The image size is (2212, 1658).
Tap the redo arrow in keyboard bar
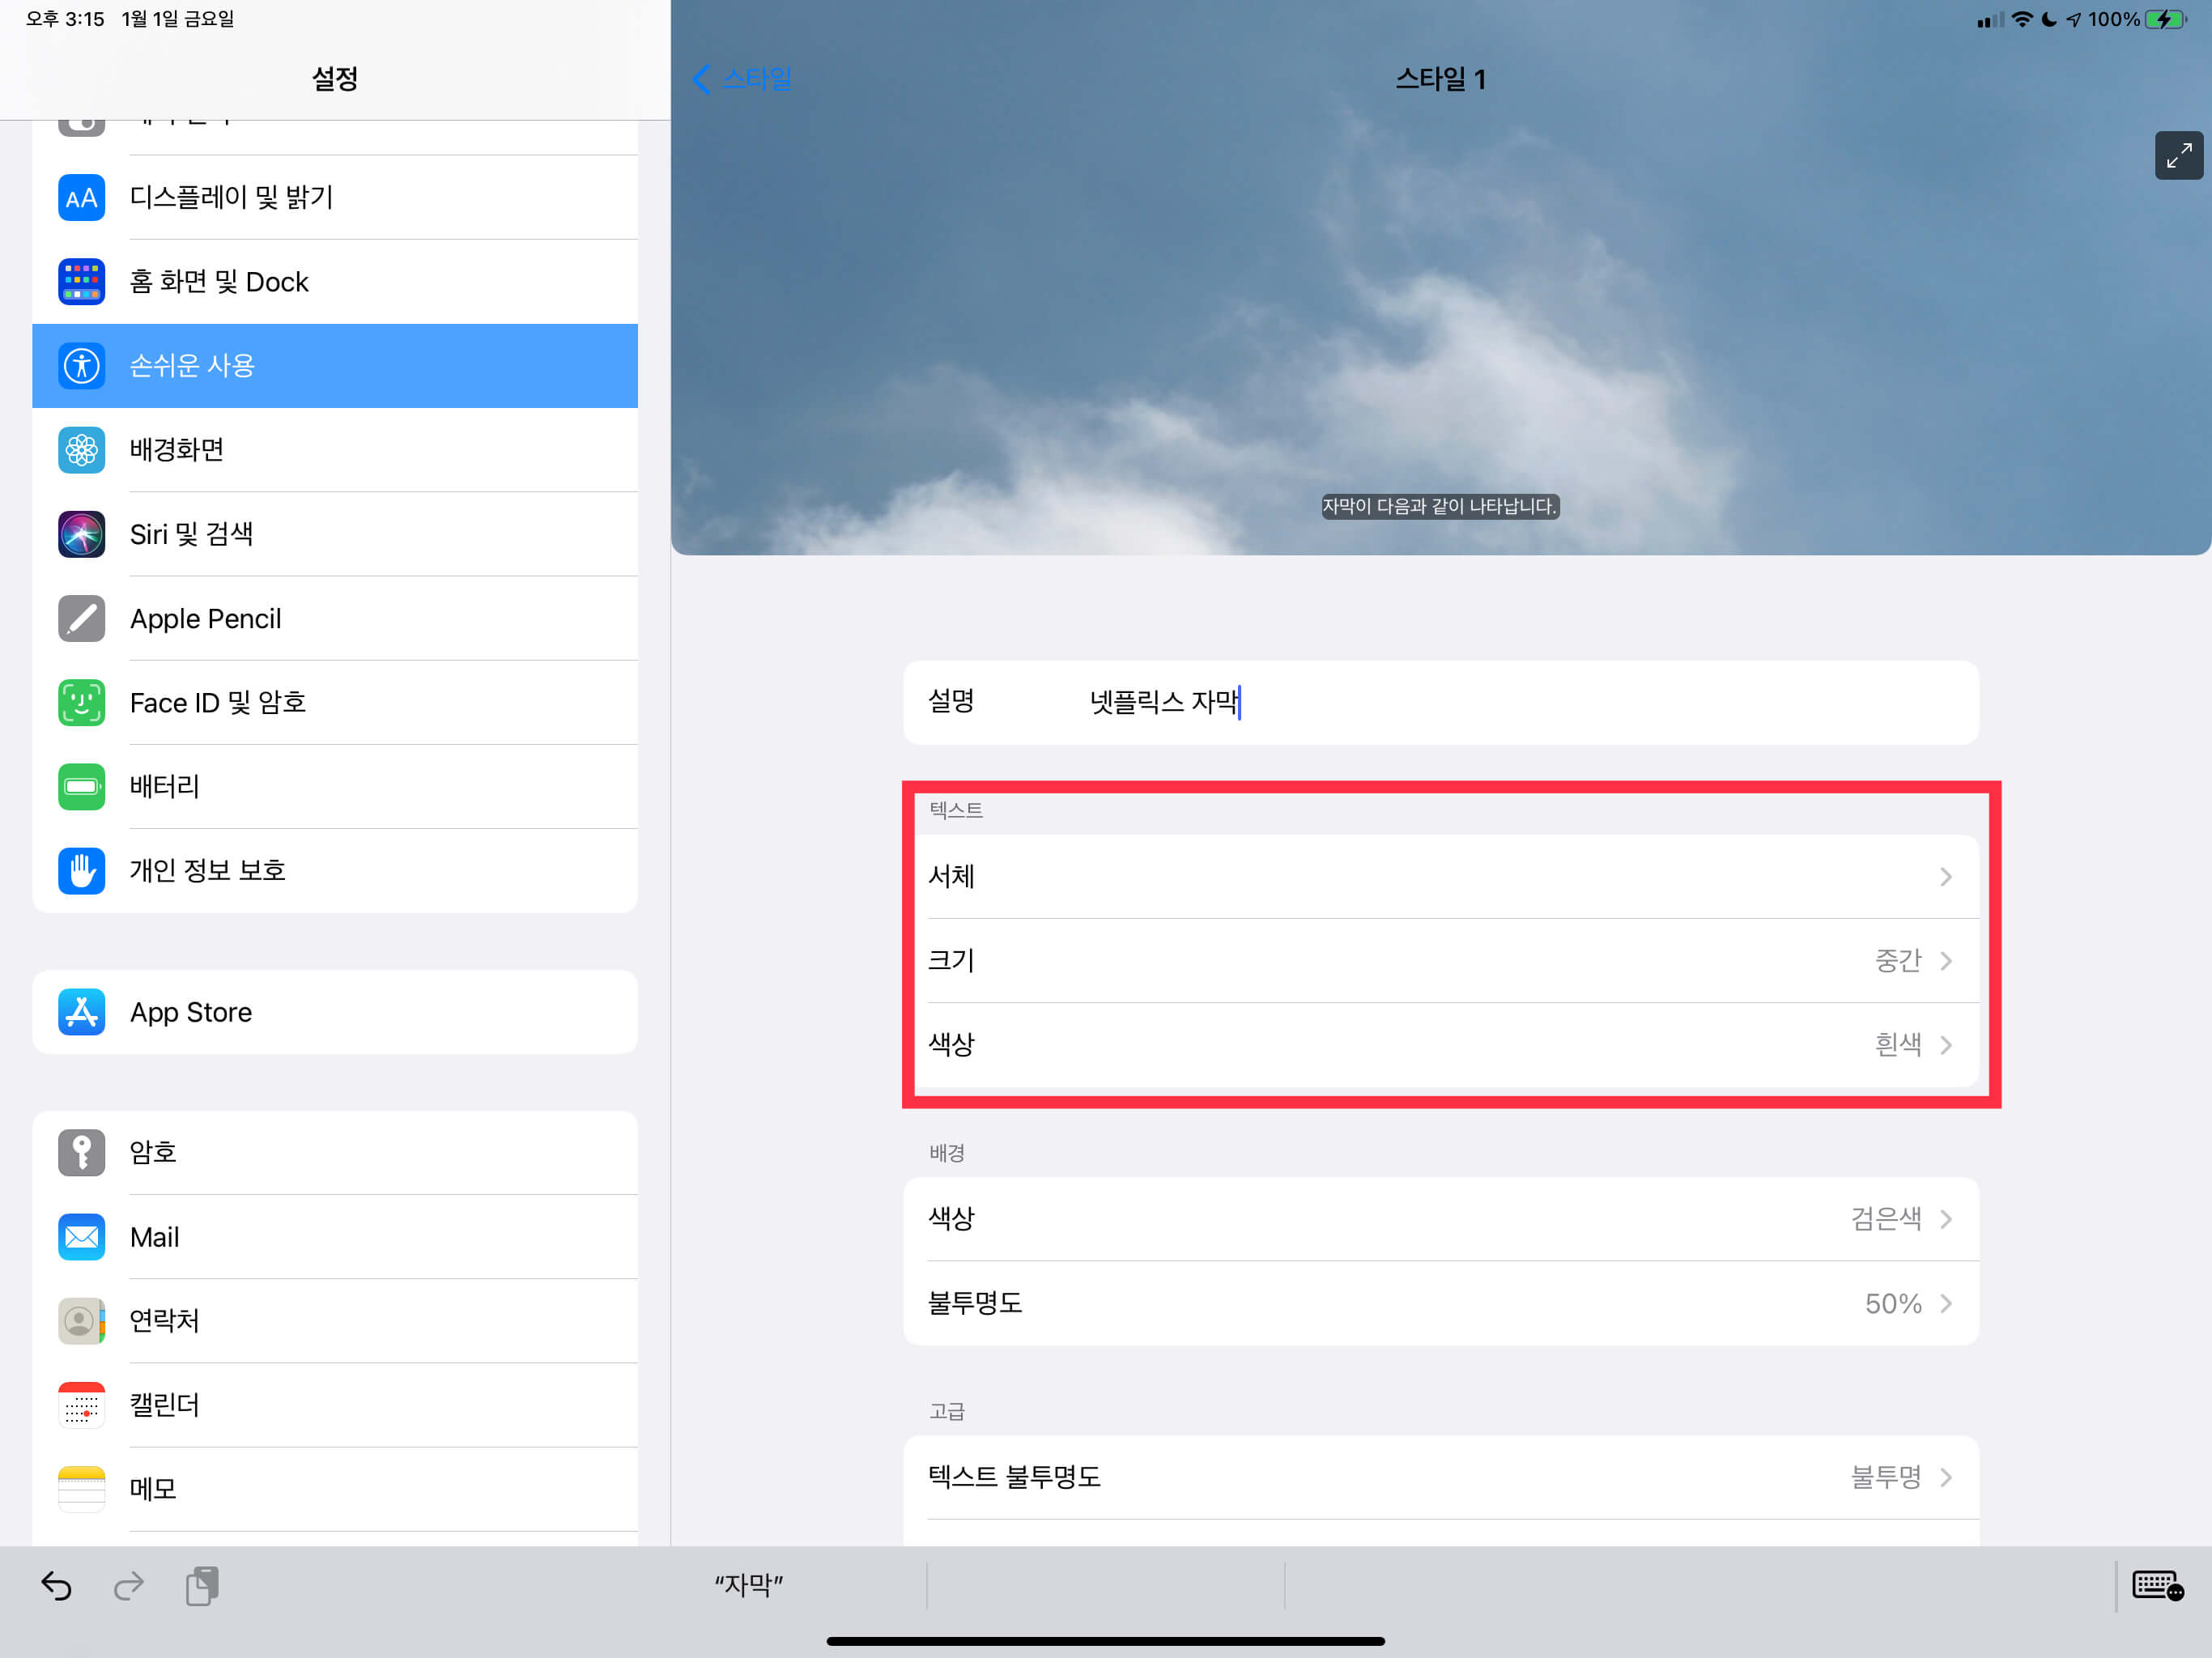coord(129,1586)
